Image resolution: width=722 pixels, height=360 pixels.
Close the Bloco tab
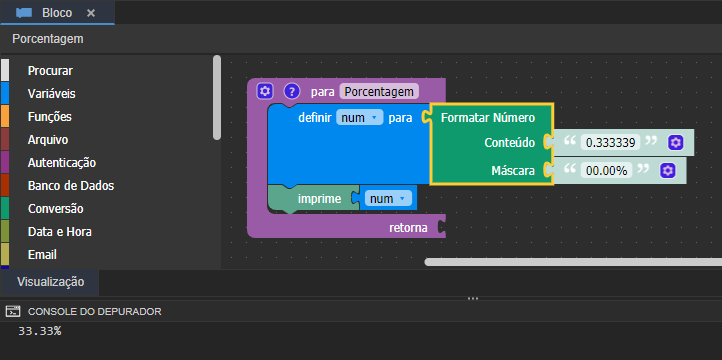91,13
